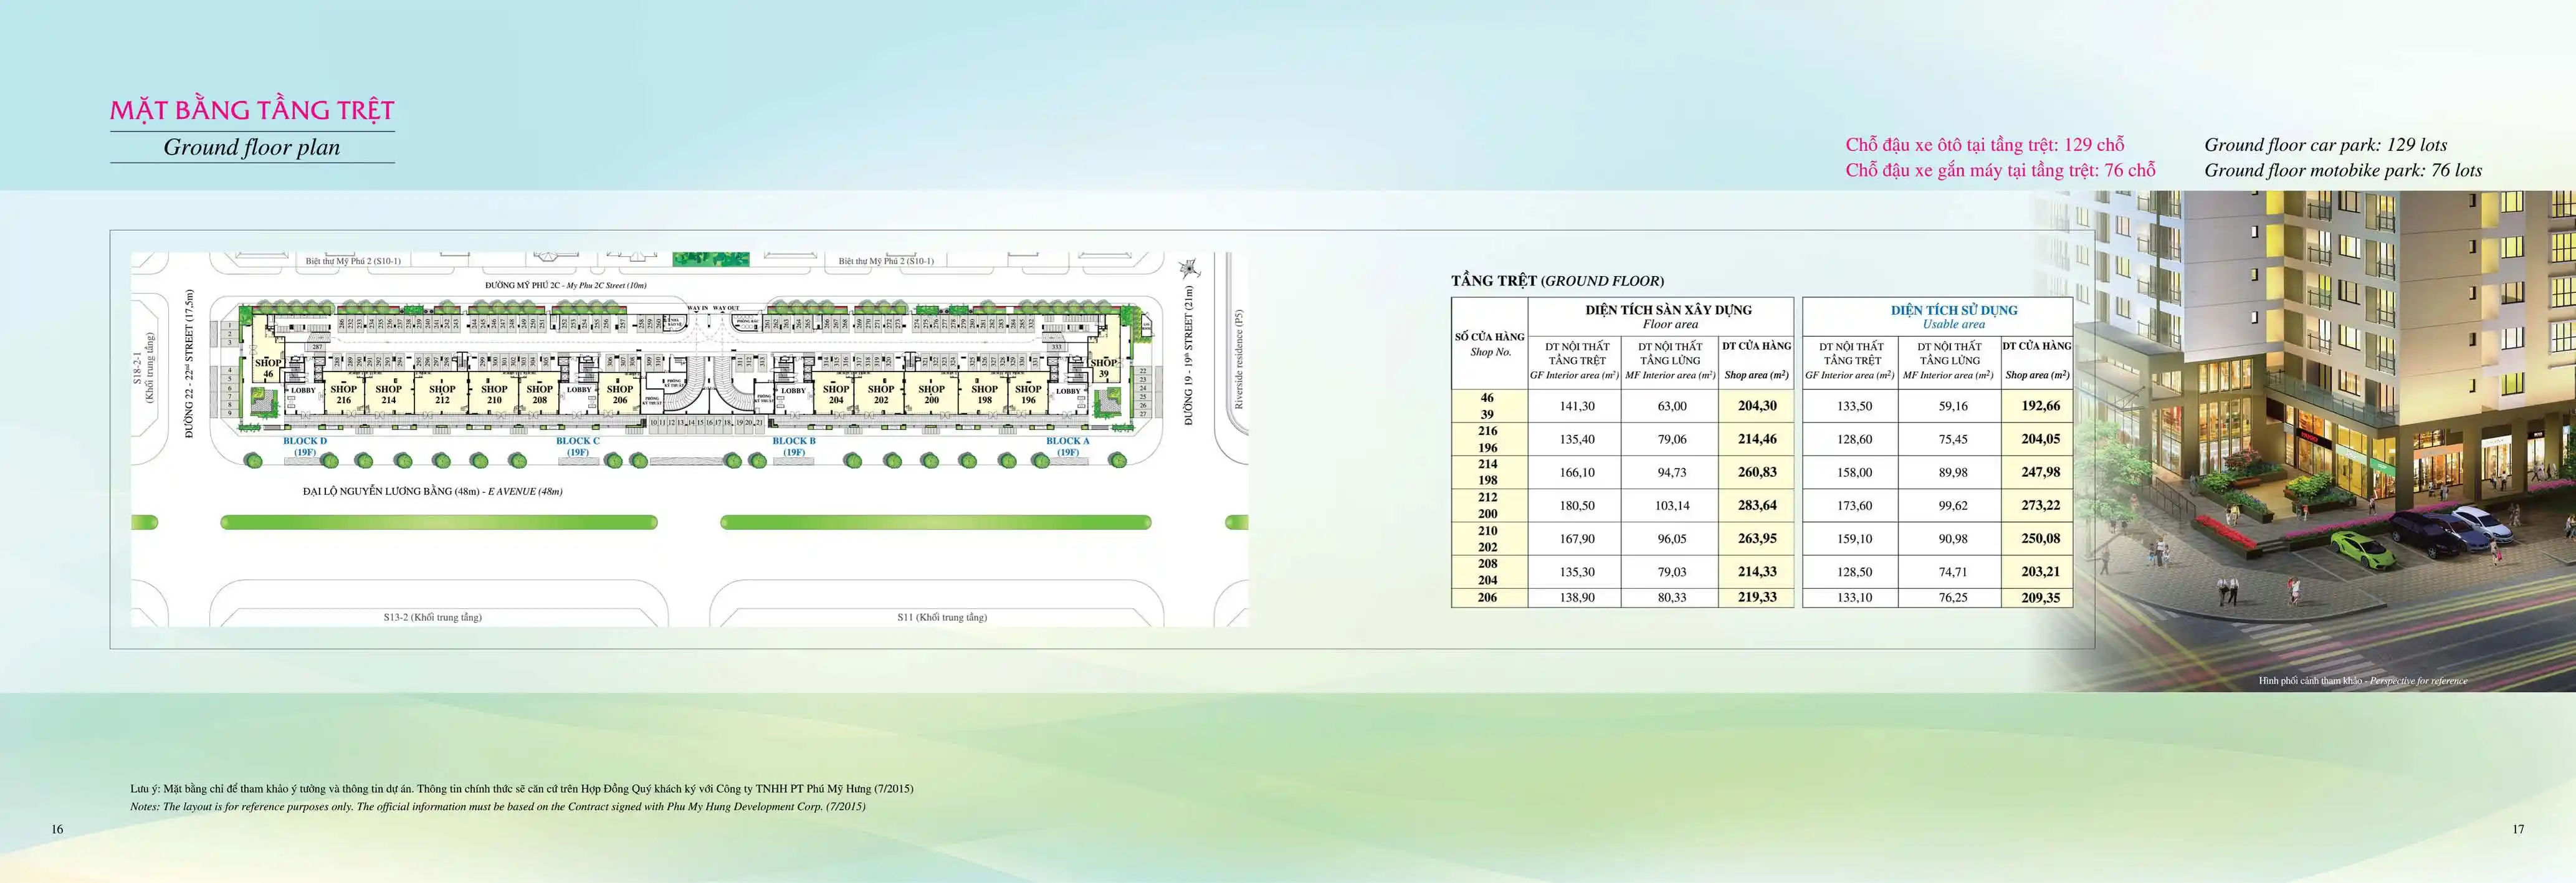Click SHOP 216 on the floor plan
2576x883 pixels.
(x=344, y=394)
